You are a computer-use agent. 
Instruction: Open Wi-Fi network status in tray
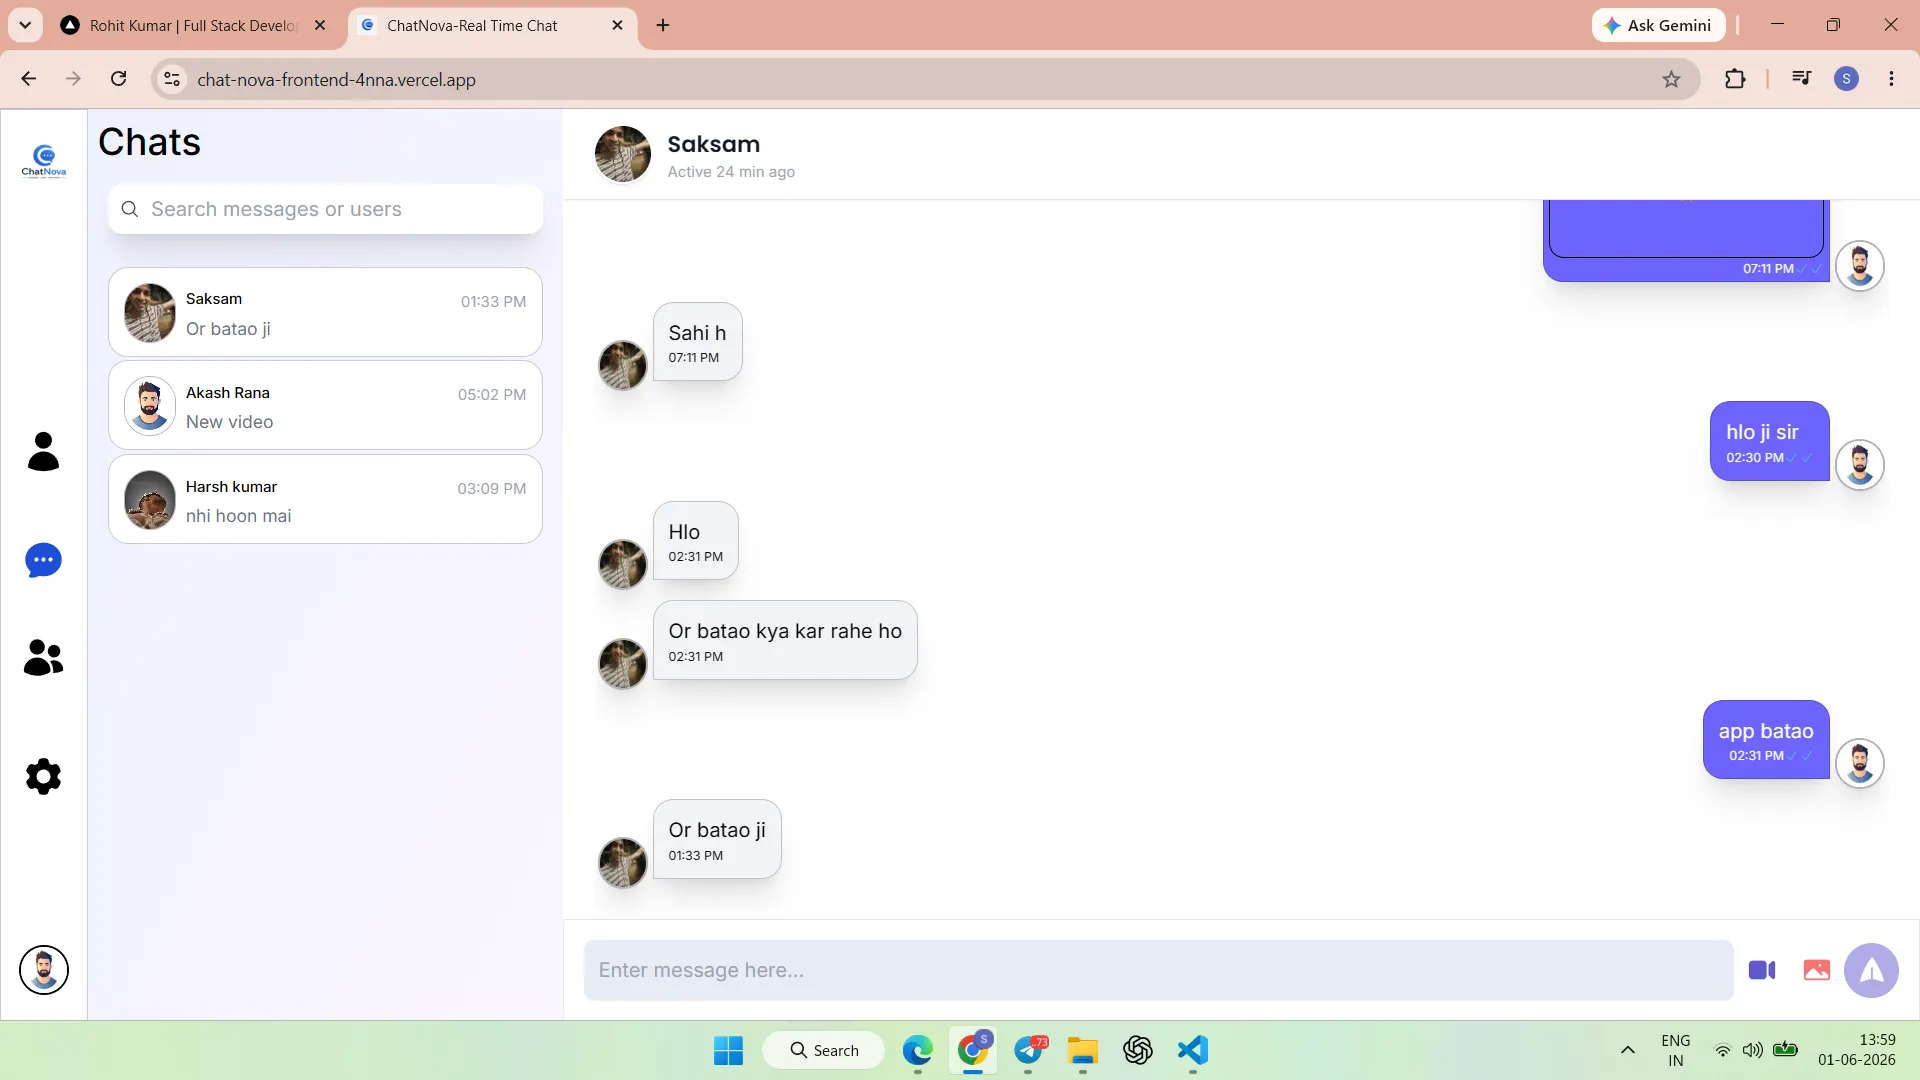1722,1050
